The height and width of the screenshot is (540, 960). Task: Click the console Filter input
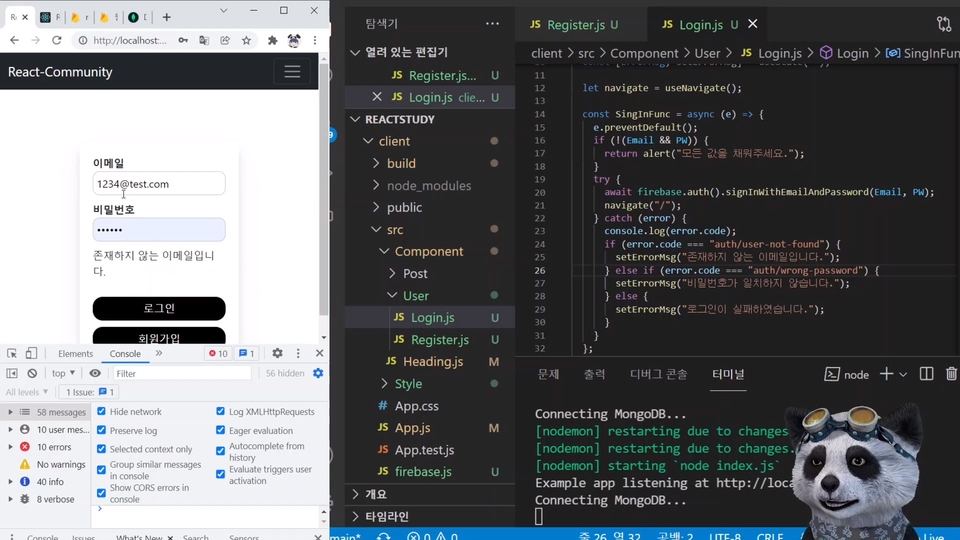pyautogui.click(x=182, y=373)
